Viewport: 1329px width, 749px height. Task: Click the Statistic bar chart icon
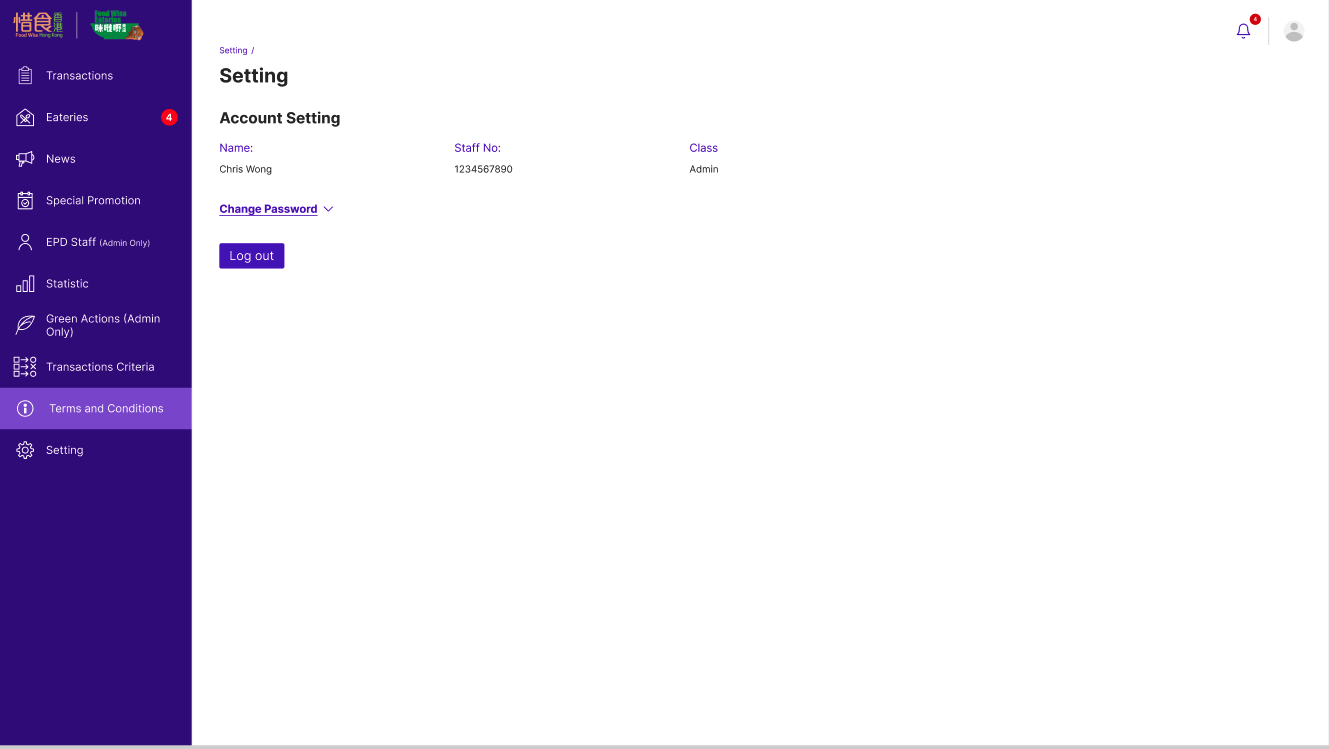pyautogui.click(x=25, y=284)
